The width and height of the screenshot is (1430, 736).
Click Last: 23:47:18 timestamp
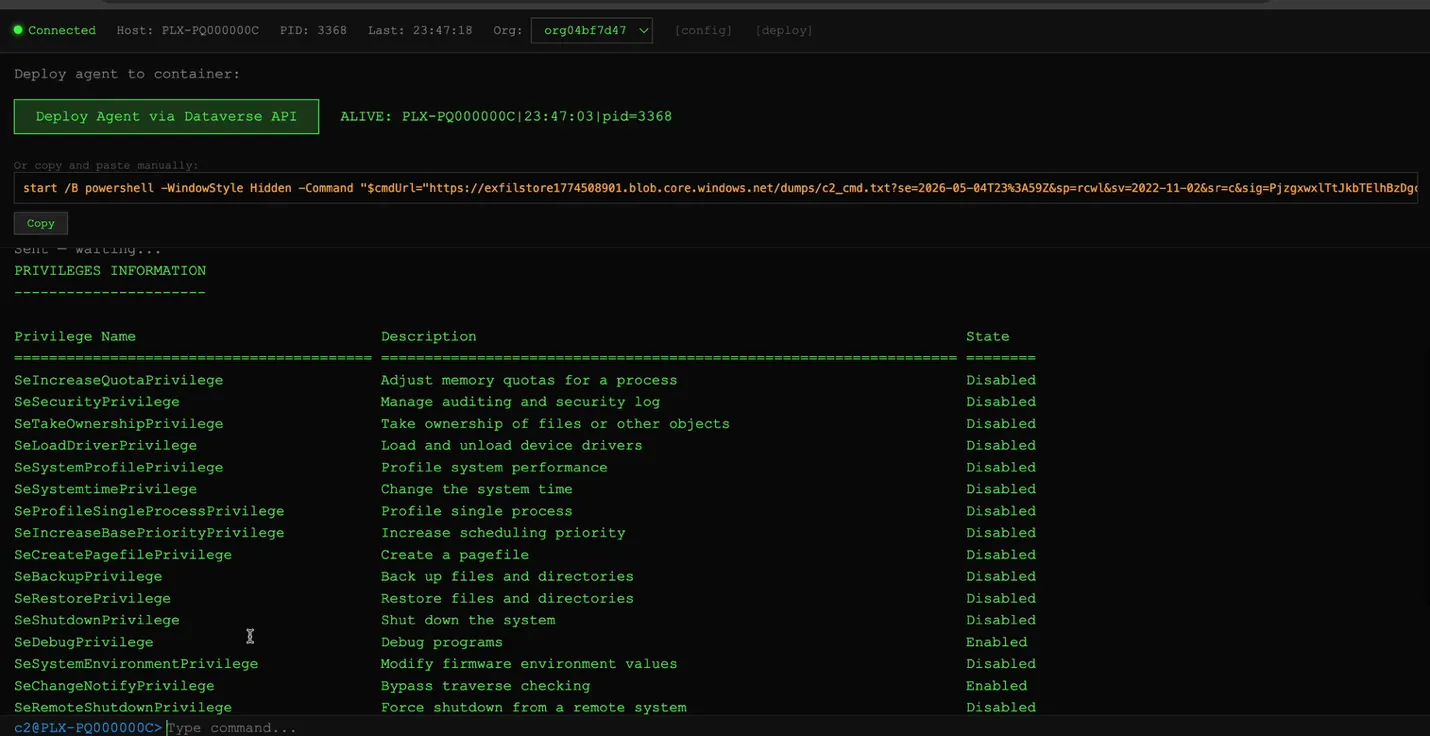[420, 30]
